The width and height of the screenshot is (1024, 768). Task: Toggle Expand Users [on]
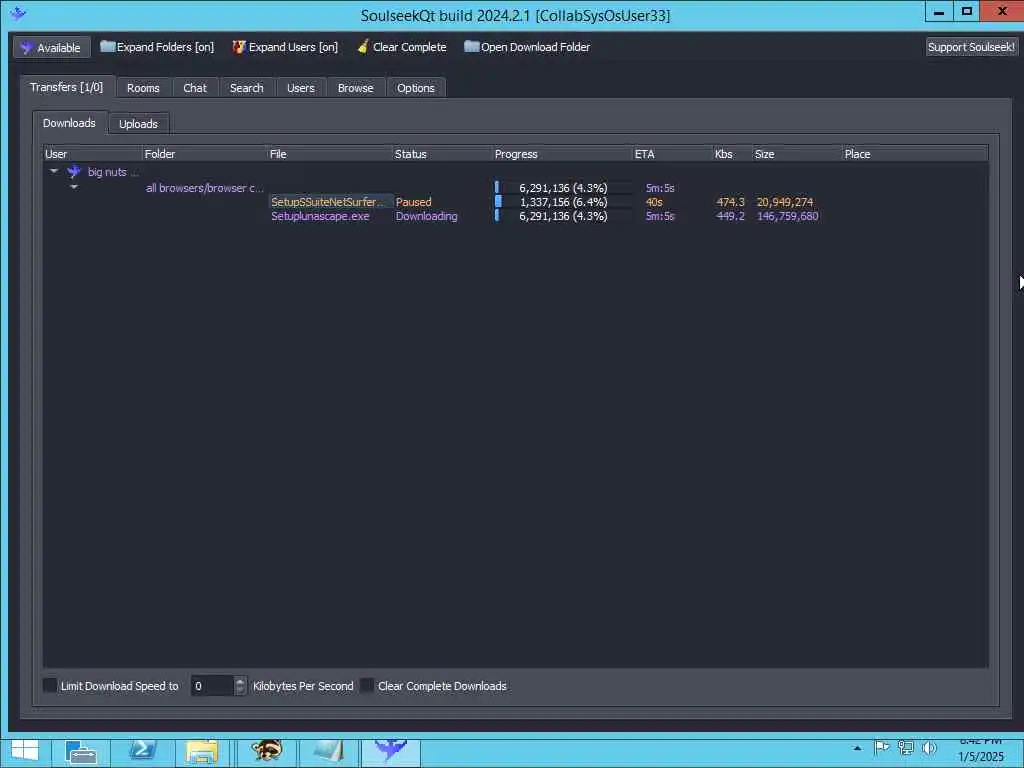pos(285,47)
